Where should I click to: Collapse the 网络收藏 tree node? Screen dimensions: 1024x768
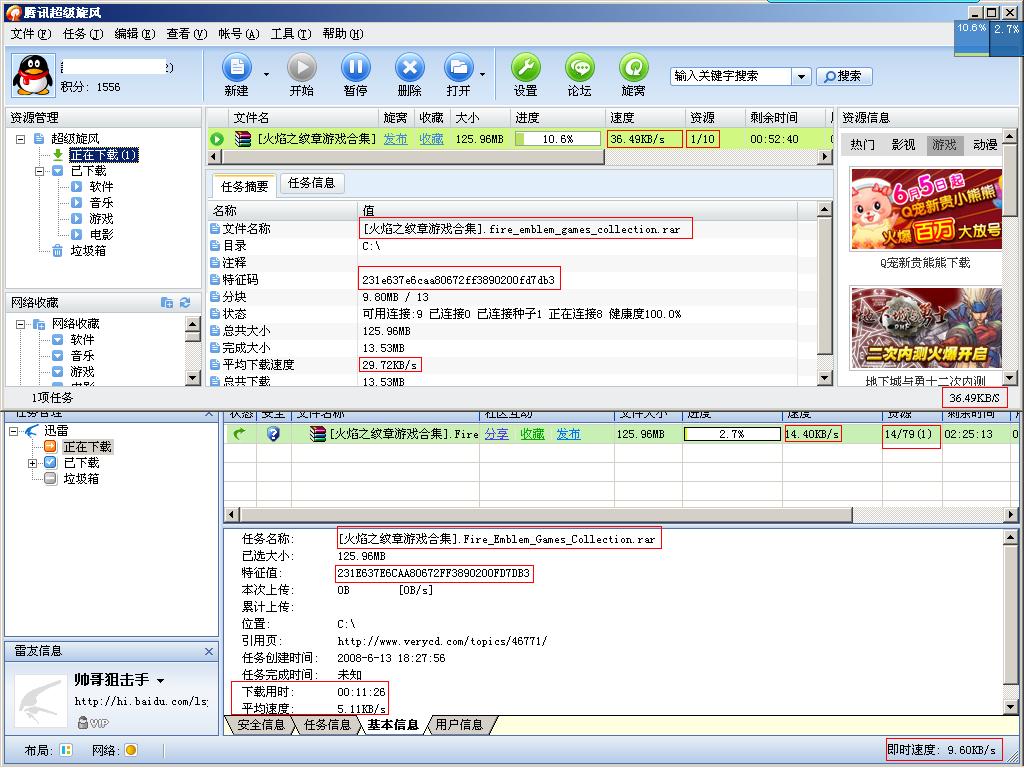[x=20, y=324]
